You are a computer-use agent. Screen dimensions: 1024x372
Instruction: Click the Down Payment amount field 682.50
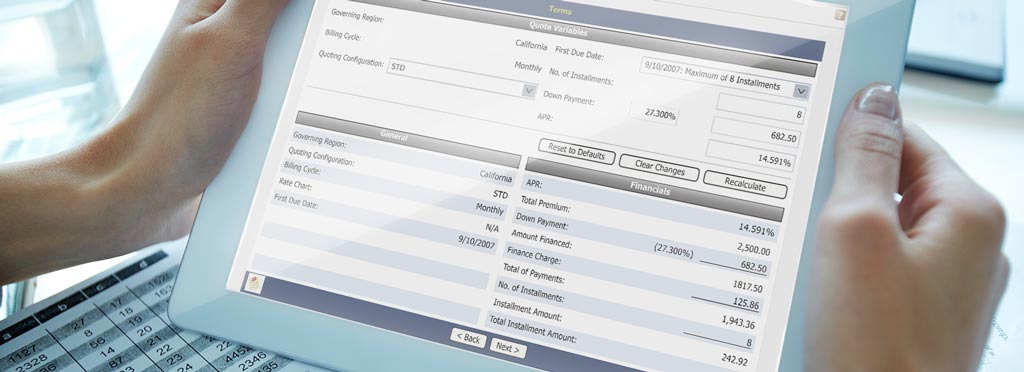(x=756, y=132)
